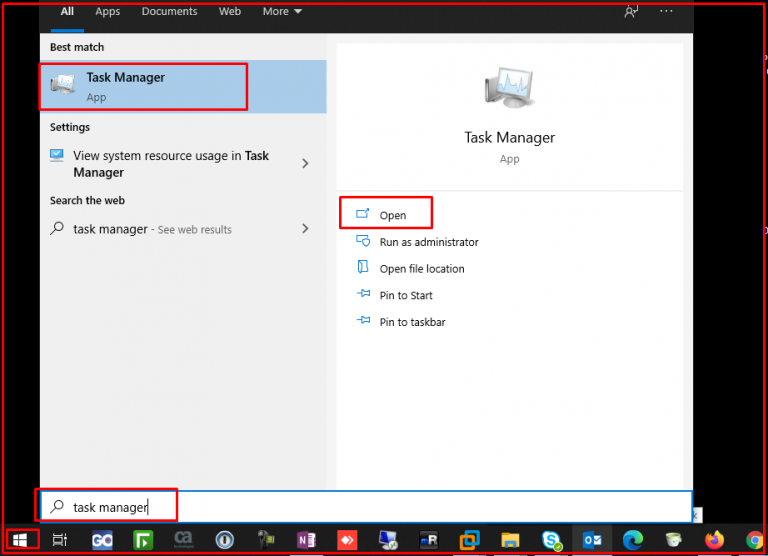
Task: Expand the More search filter dropdown
Action: point(282,11)
